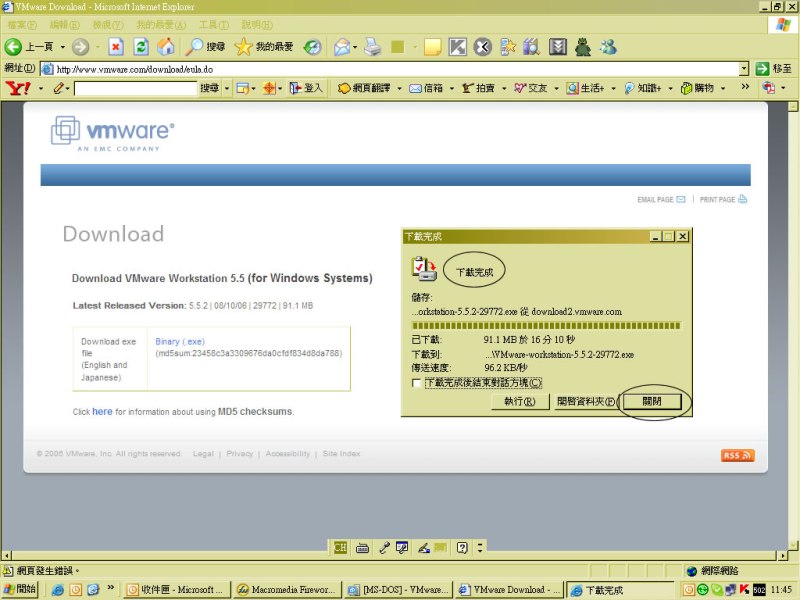Click the download progress bar in dialog
Image resolution: width=800 pixels, height=600 pixels.
click(x=546, y=326)
